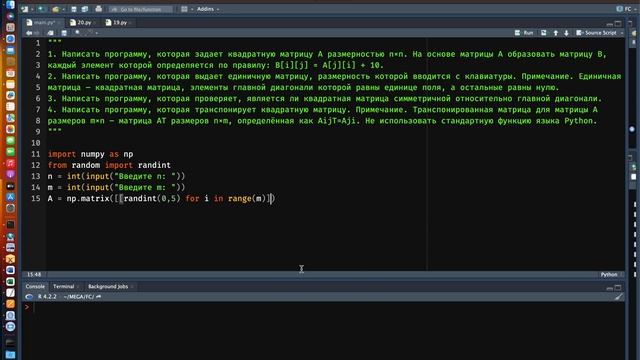
Task: Click the R 4.2.2 version label
Action: coord(47,297)
